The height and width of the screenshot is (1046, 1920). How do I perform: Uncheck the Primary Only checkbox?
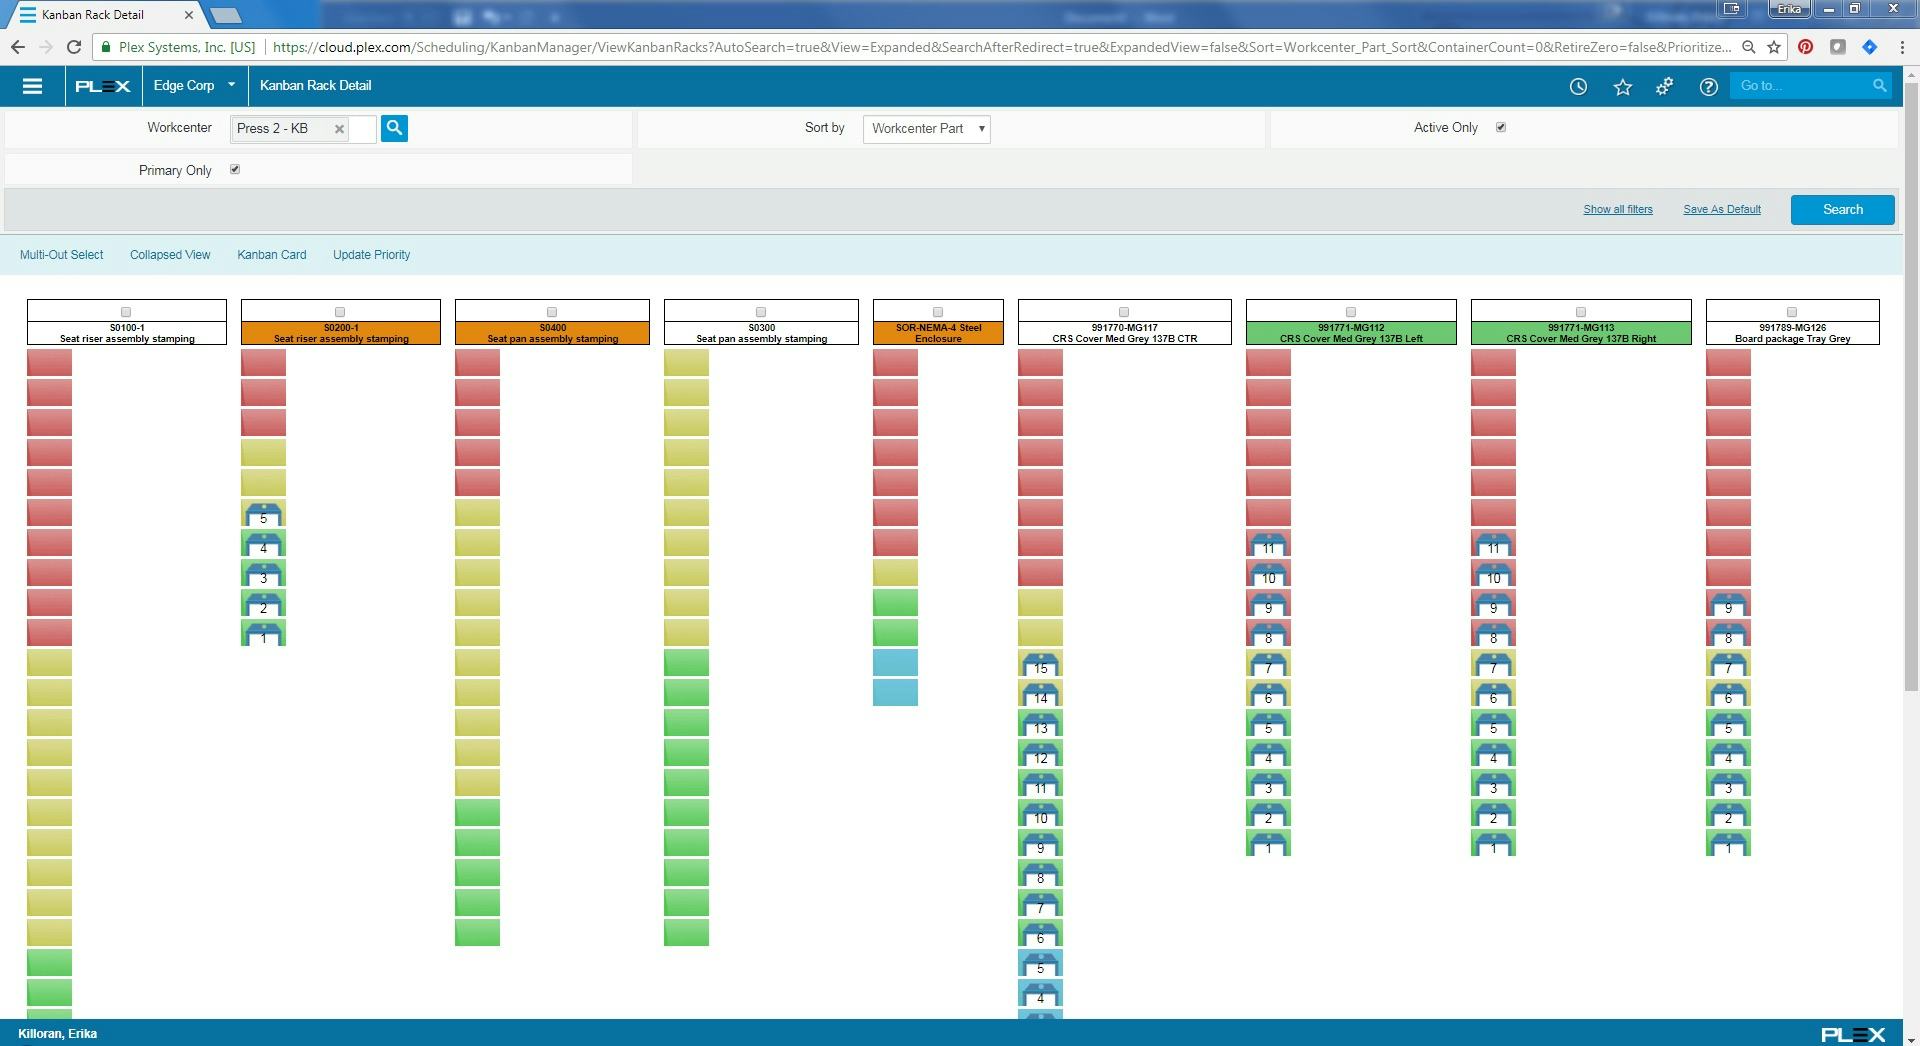coord(235,169)
